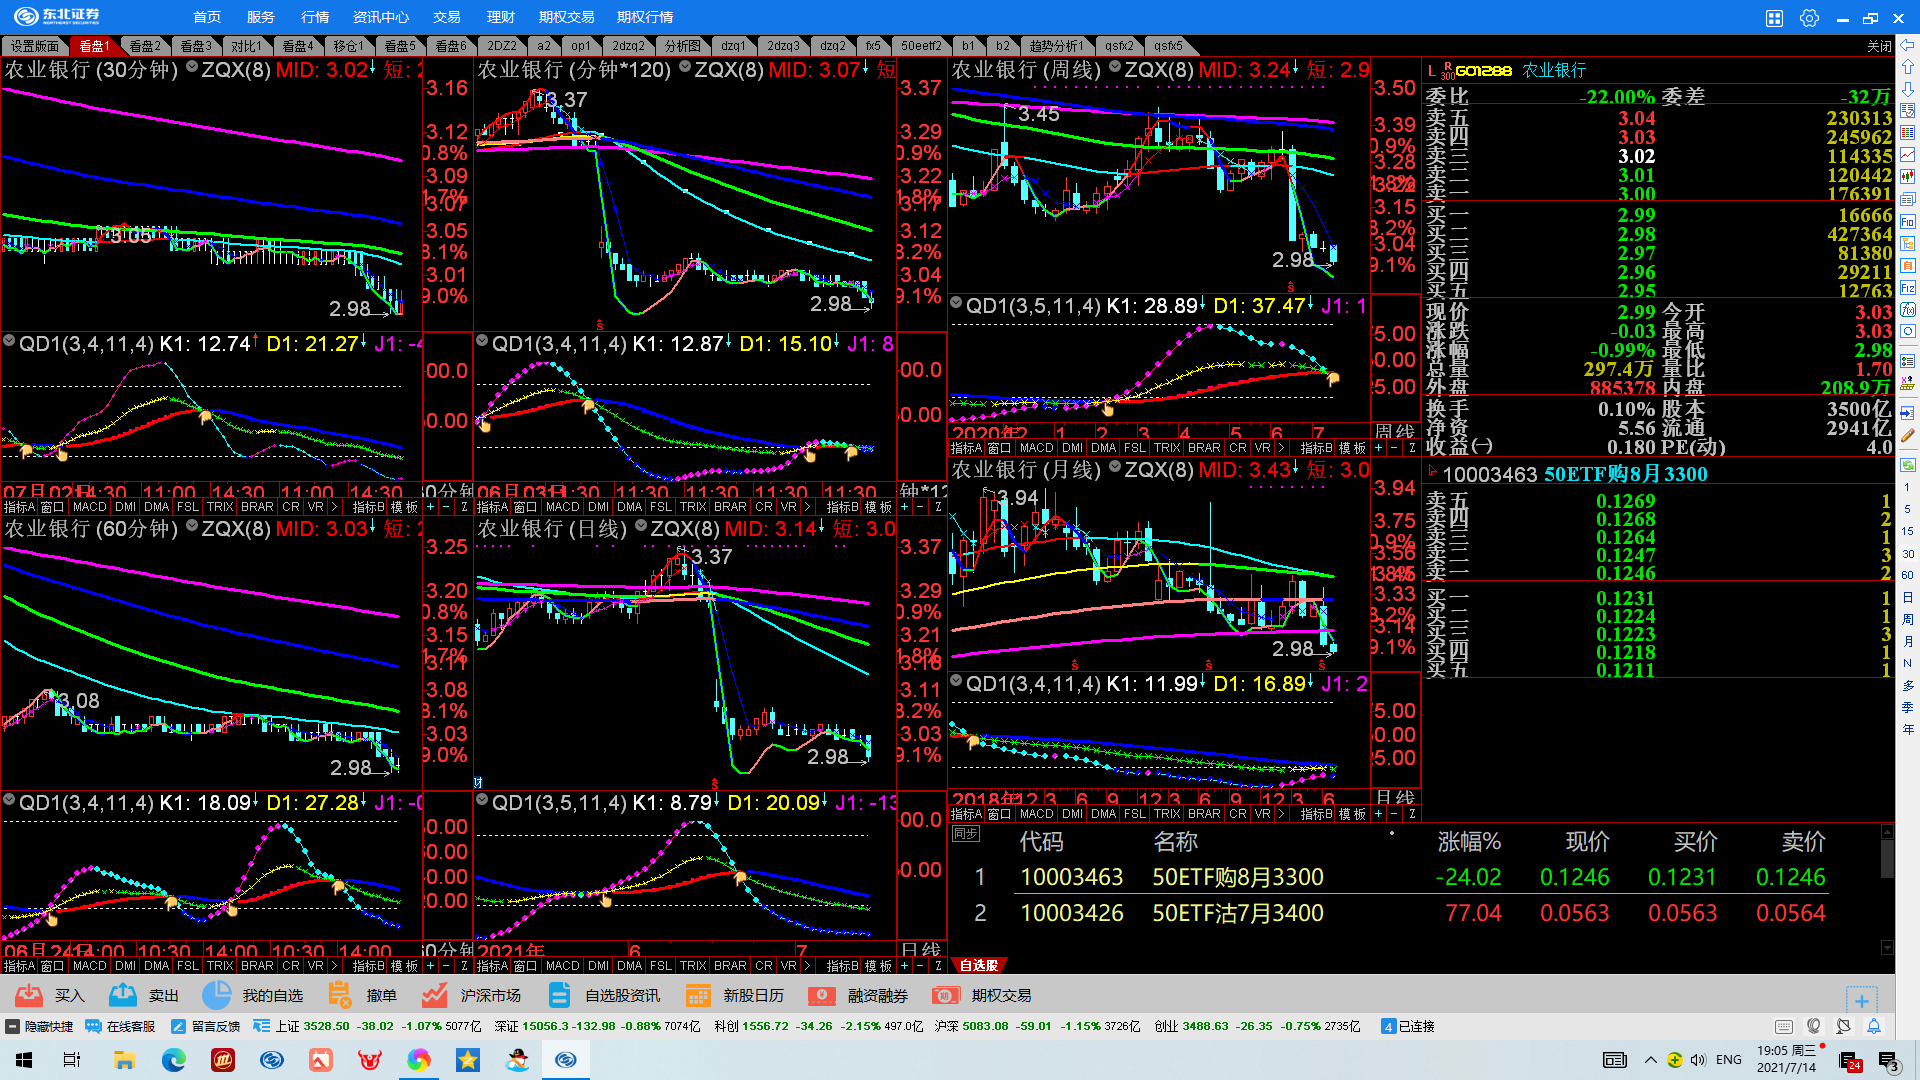The image size is (1920, 1080).
Task: Open the four-square layout icon in title bar
Action: click(1774, 18)
